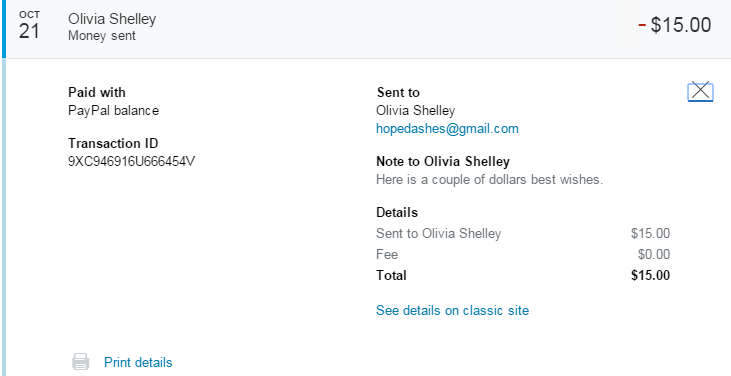The image size is (731, 376).
Task: Select the transaction ID 9XC946916U666454V
Action: pos(131,162)
